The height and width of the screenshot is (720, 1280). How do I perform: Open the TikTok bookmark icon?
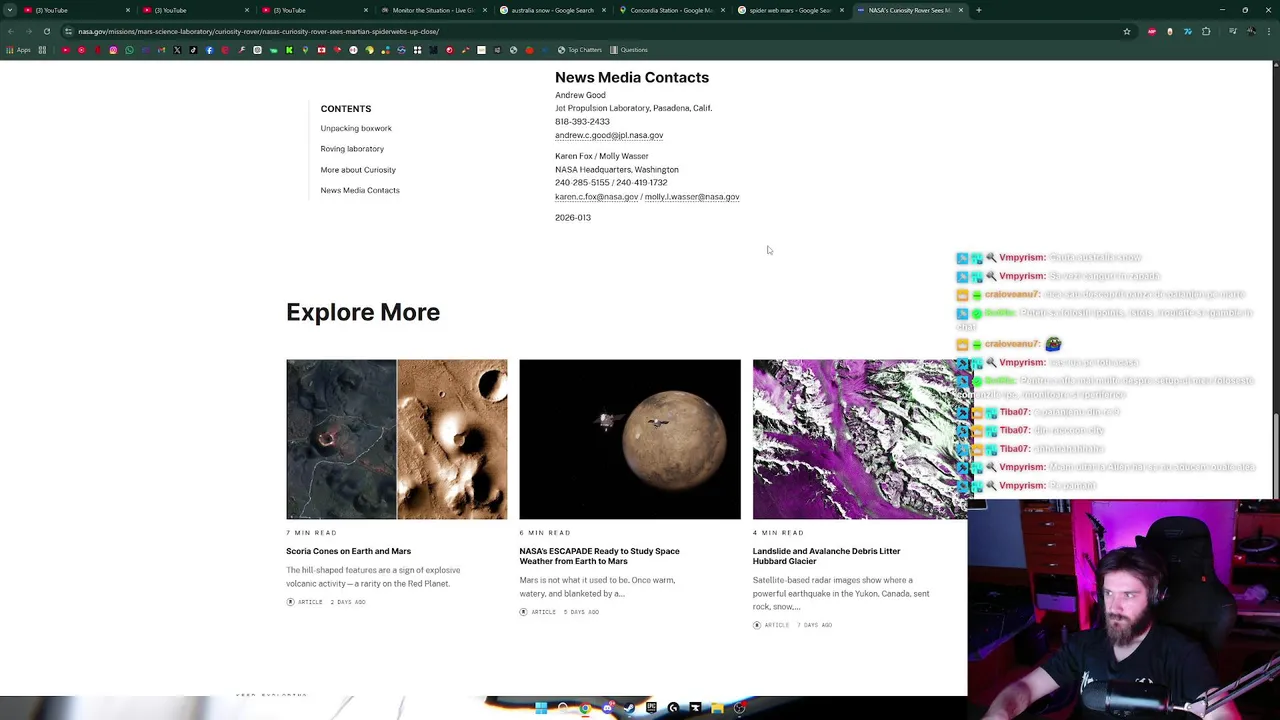193,50
